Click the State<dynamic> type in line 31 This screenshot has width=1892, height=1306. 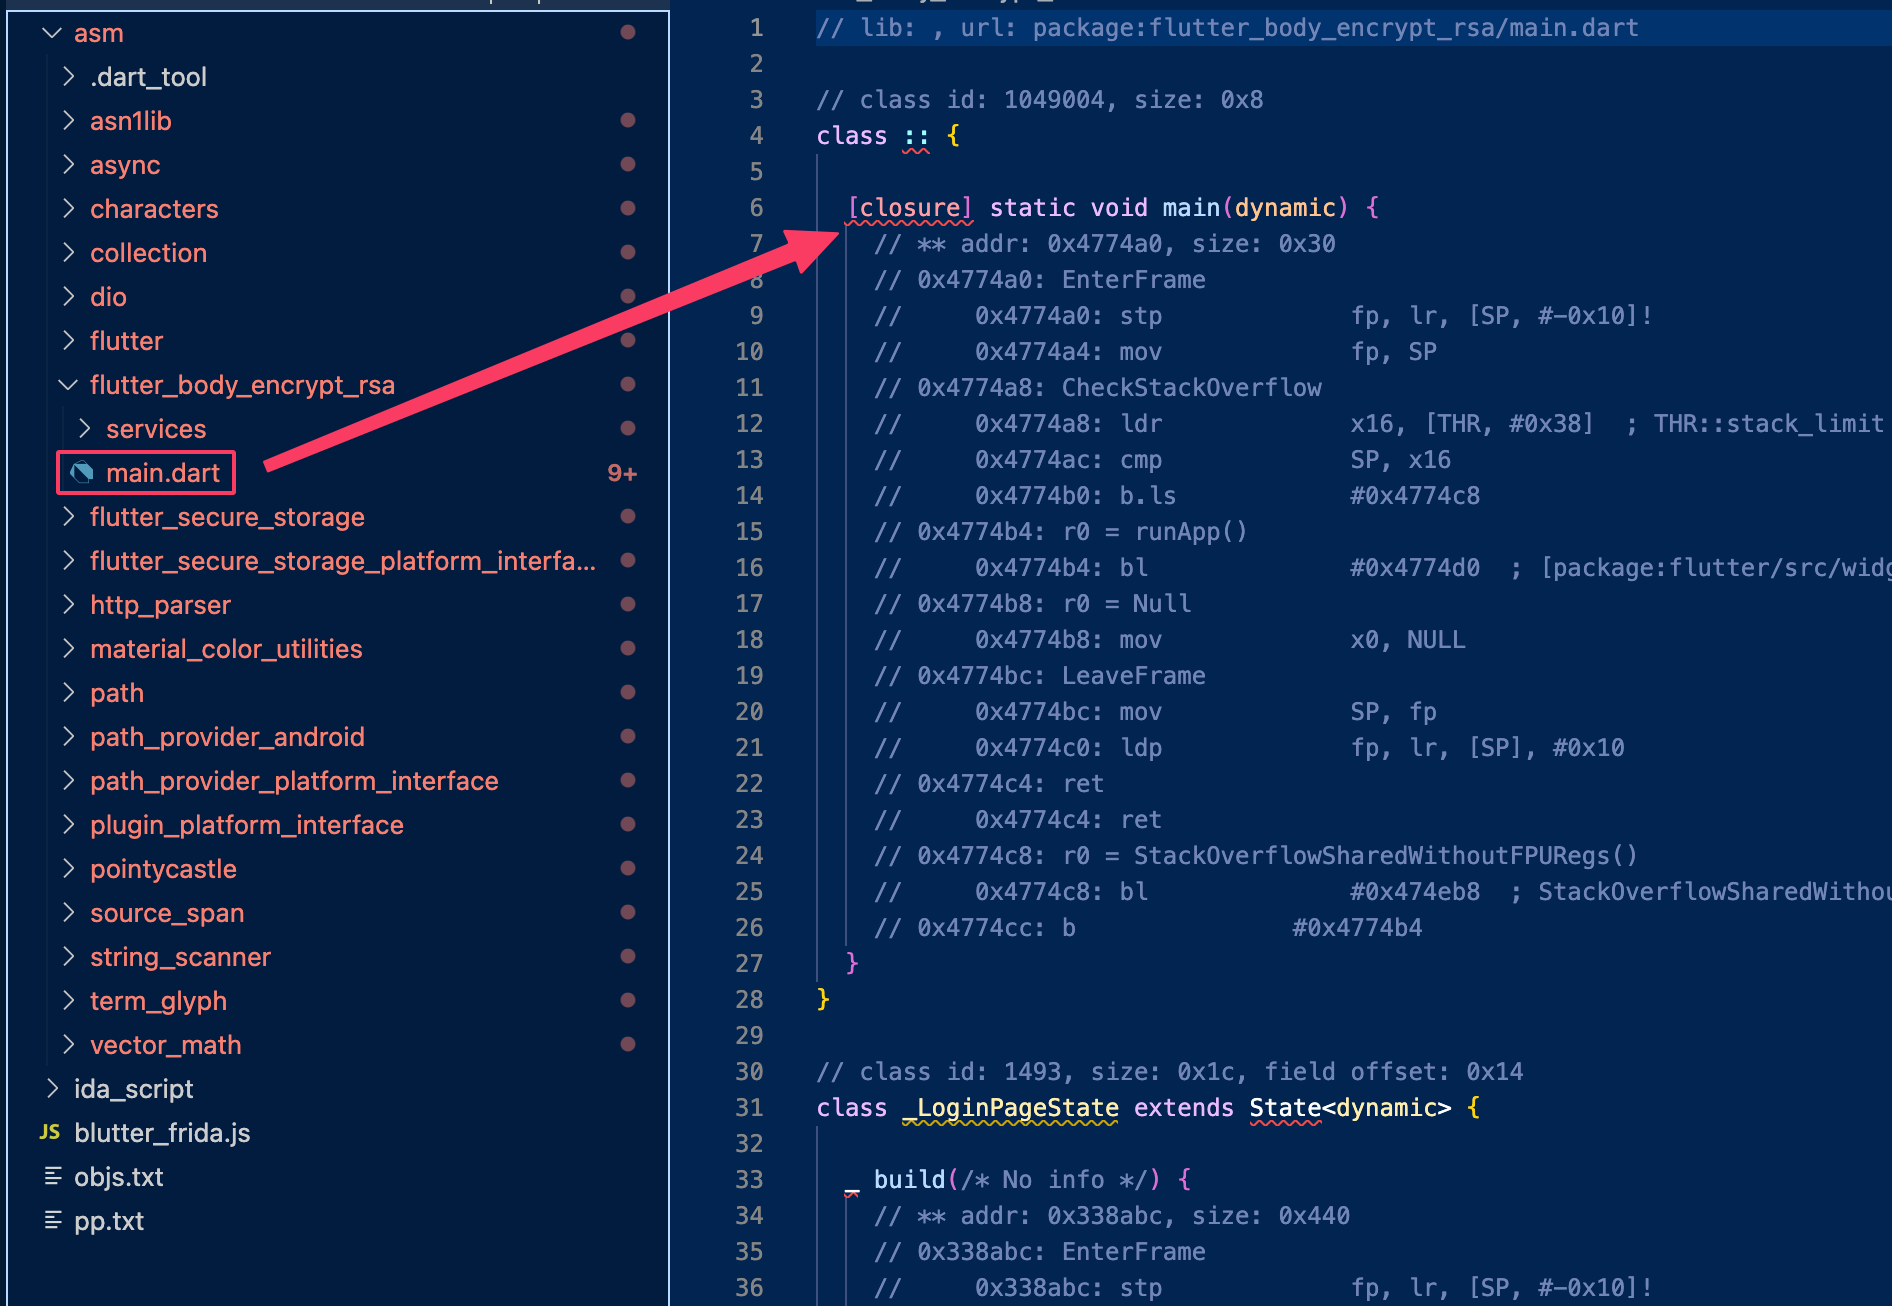(1349, 1107)
